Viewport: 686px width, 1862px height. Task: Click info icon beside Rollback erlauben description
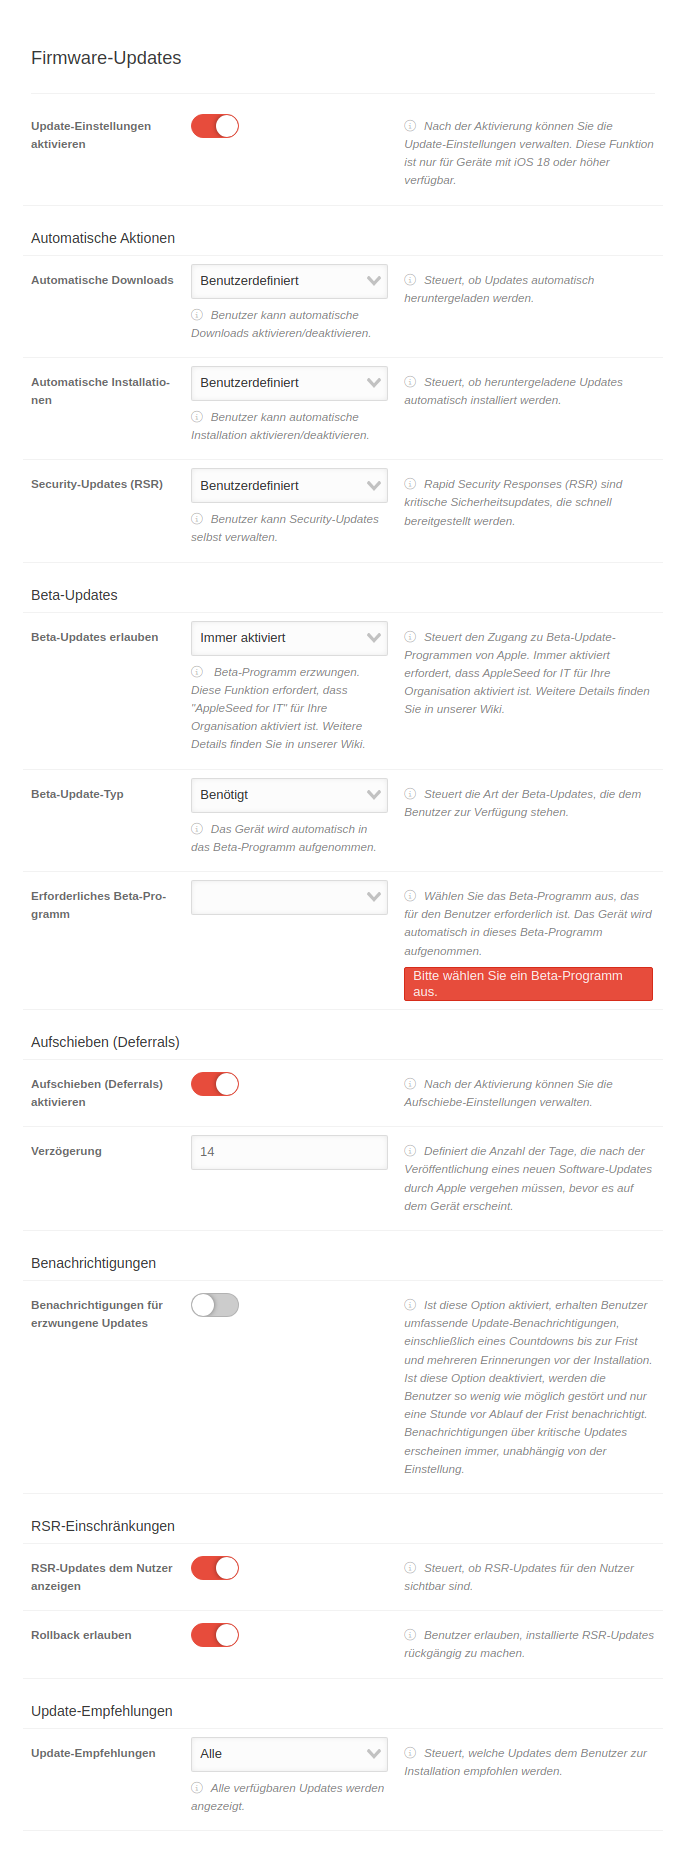410,1635
